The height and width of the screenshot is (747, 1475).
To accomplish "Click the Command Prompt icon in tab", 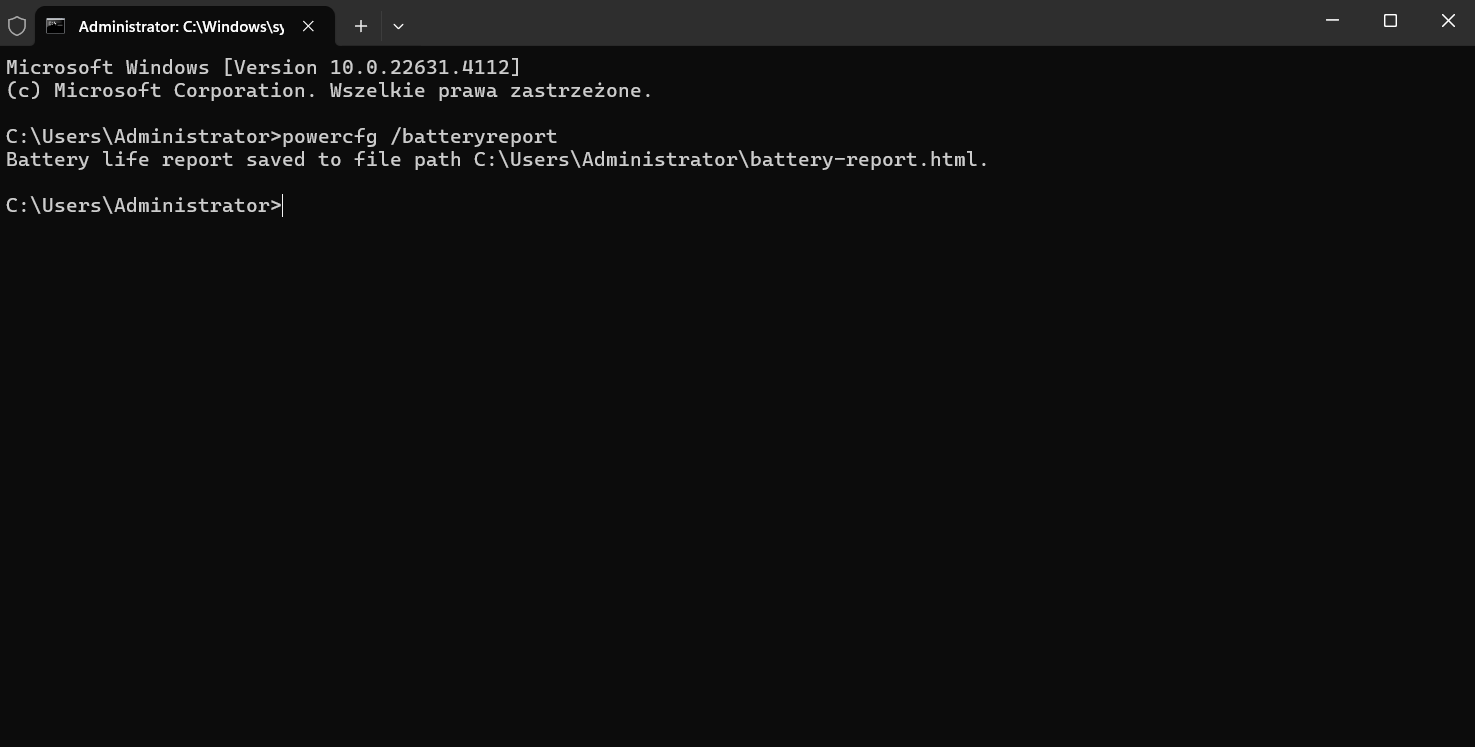I will [x=55, y=26].
